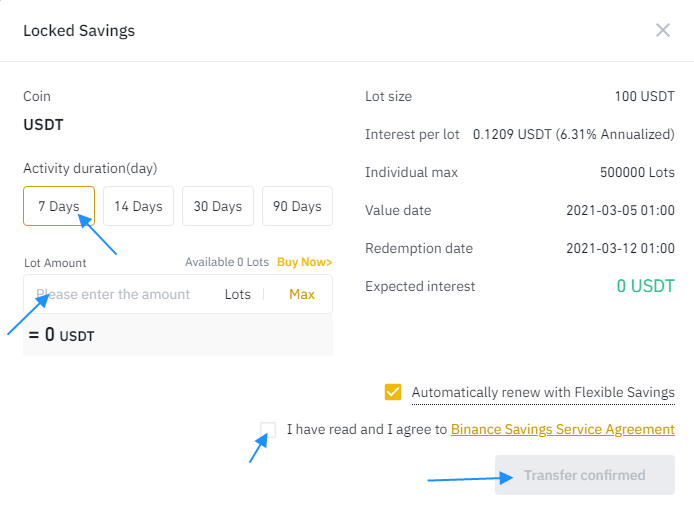Image resolution: width=694 pixels, height=516 pixels.
Task: Click the Transfer confirmed button
Action: (585, 475)
